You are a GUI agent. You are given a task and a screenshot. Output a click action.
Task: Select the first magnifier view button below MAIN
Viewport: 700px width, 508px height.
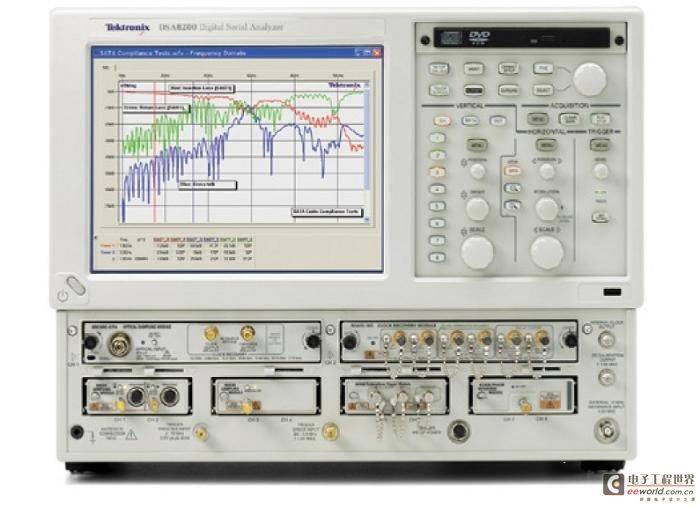(x=512, y=188)
